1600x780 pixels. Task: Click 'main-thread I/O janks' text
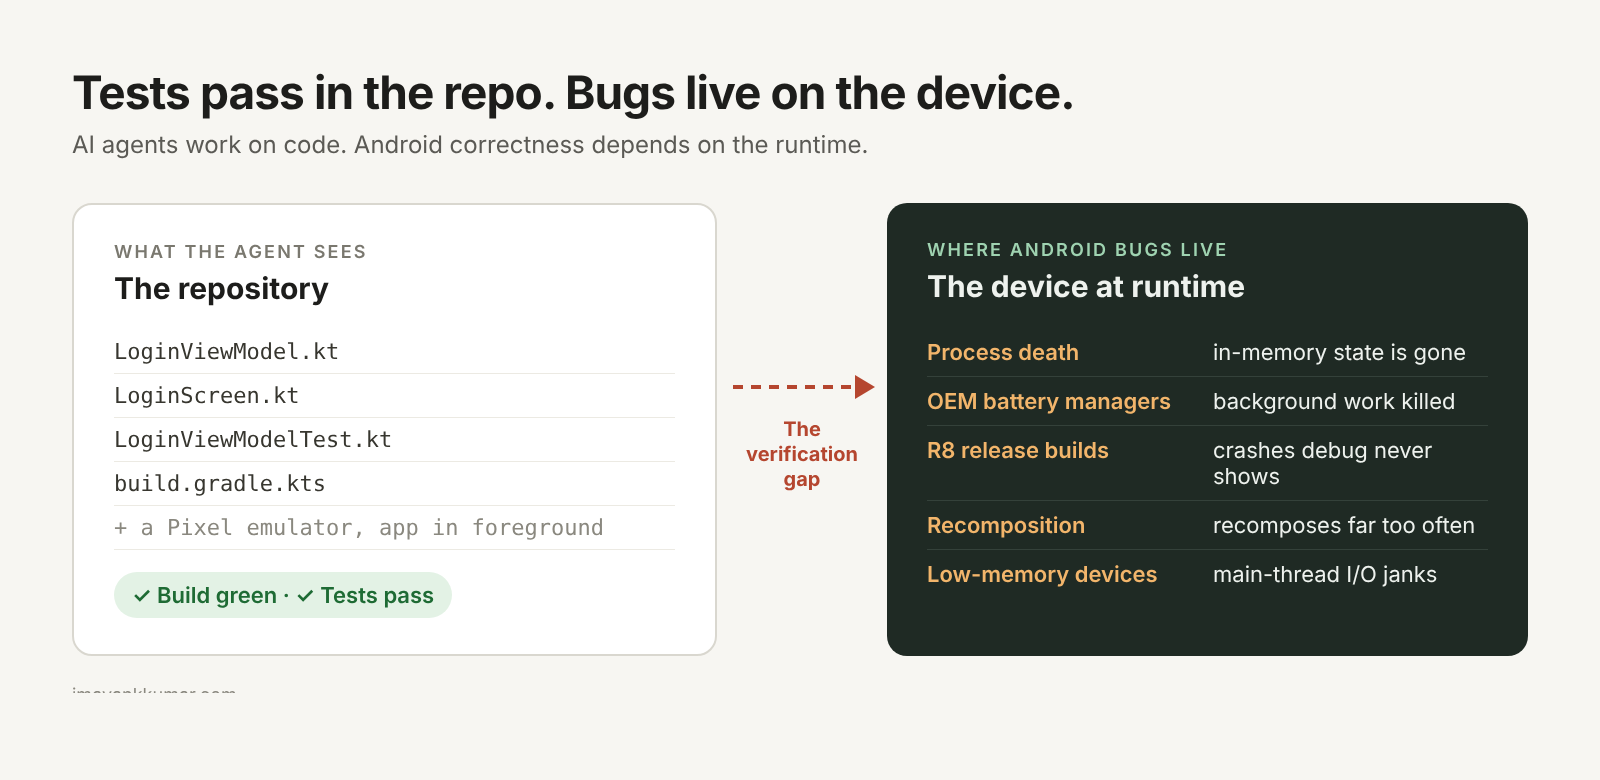1325,575
